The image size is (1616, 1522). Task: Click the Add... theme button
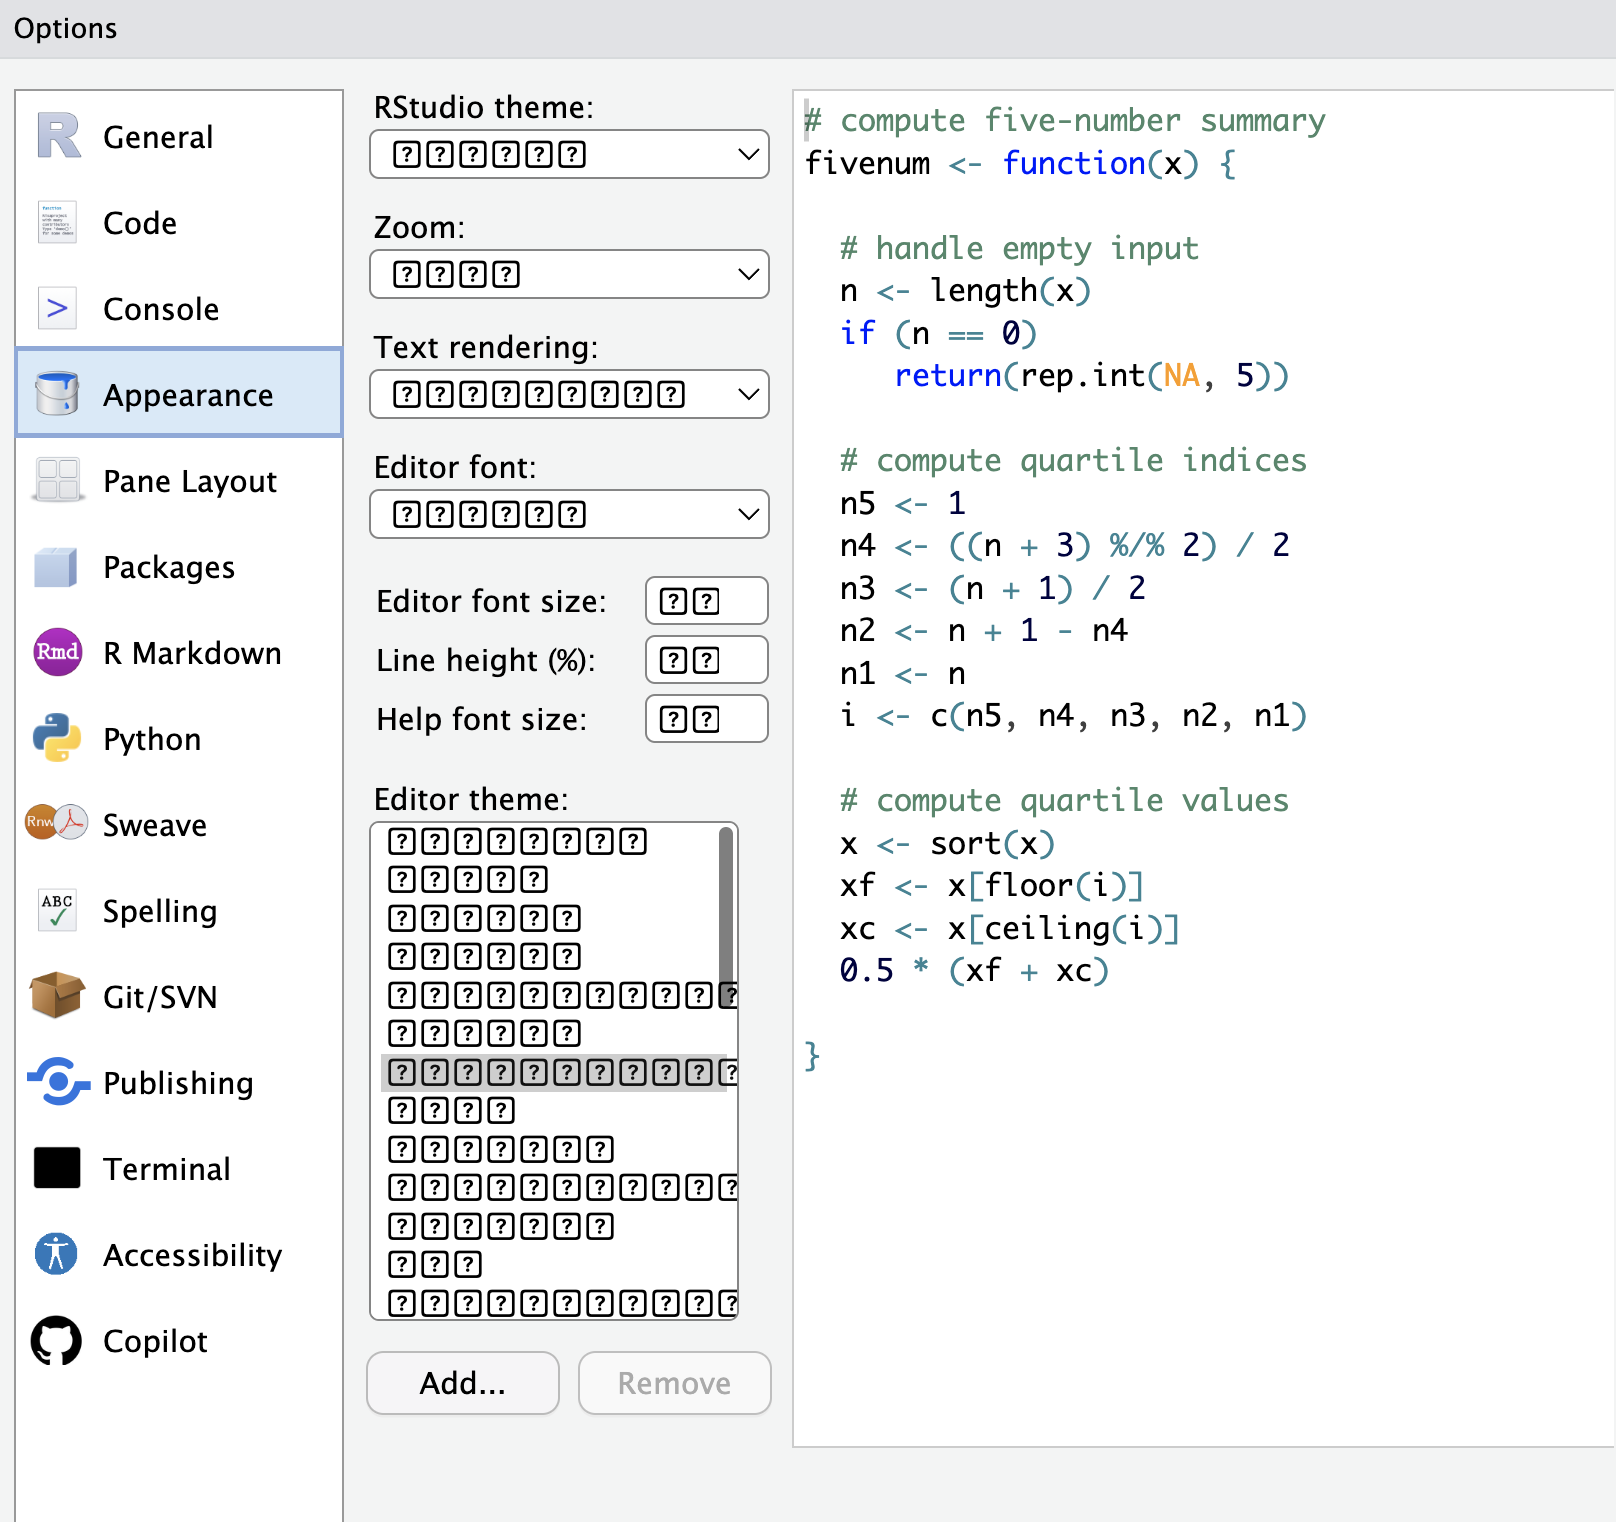point(463,1383)
